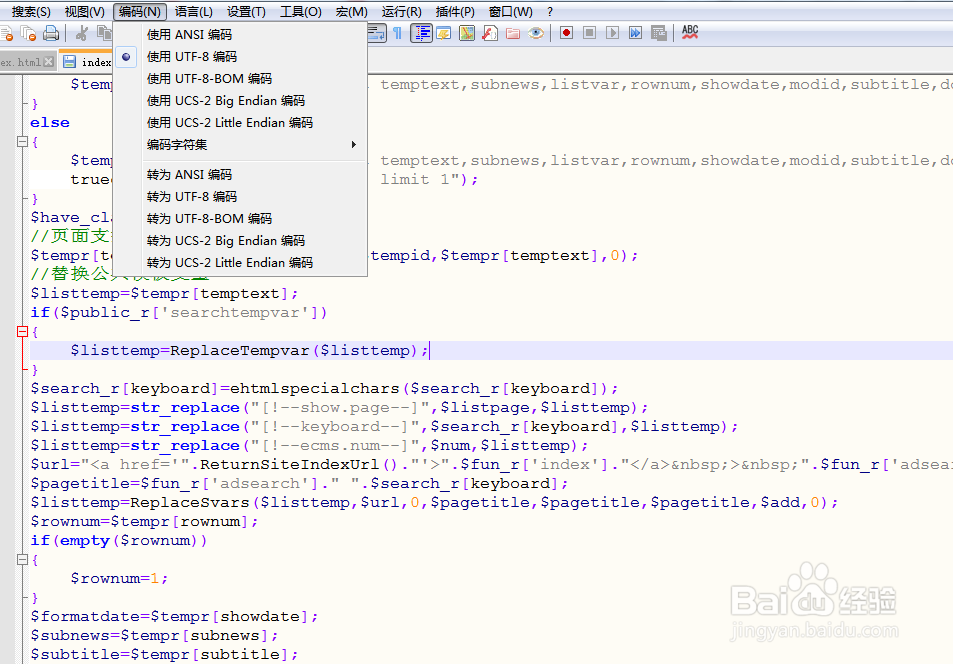Open the Function List icon
This screenshot has height=664, width=953.
click(490, 33)
